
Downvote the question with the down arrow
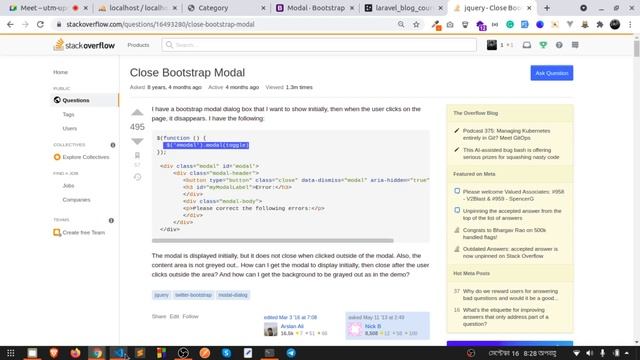137,141
